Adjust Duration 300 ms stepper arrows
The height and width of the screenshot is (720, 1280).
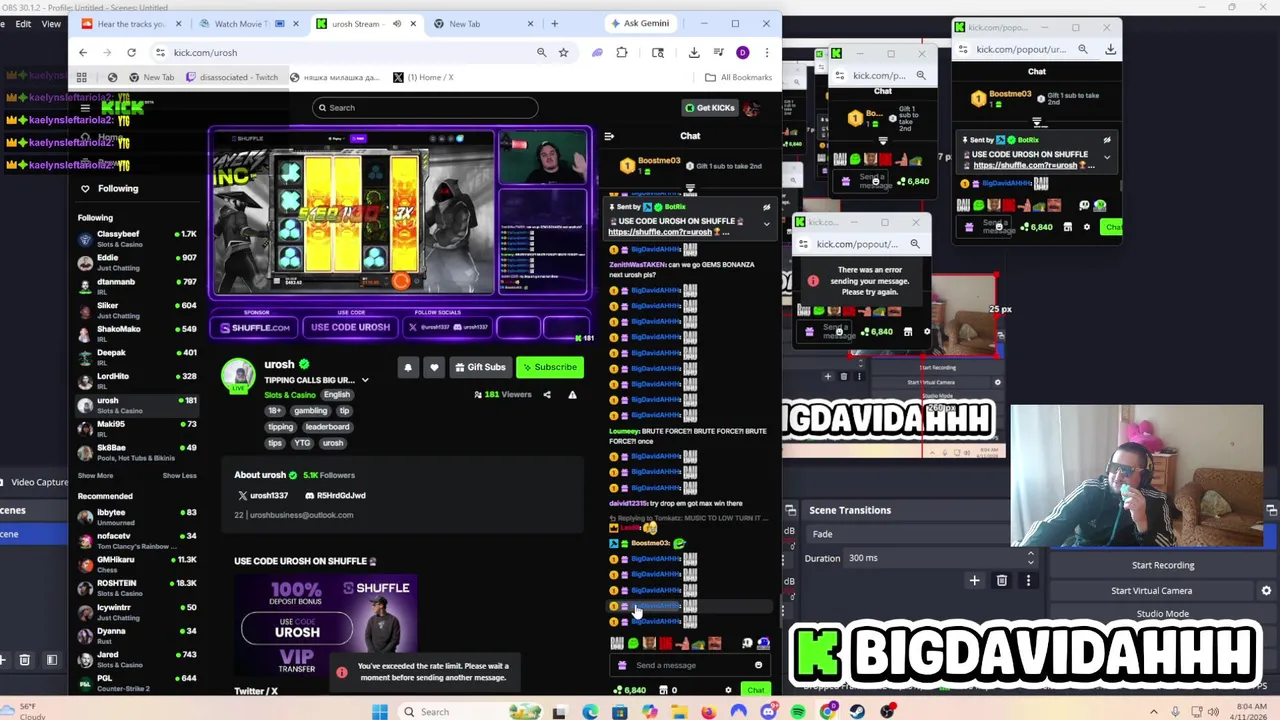pos(1031,558)
